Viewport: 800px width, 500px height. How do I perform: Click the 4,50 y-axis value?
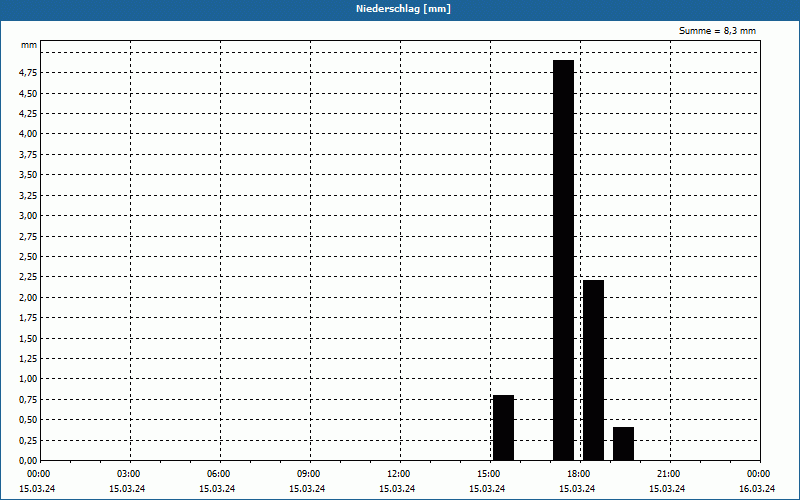pyautogui.click(x=28, y=93)
